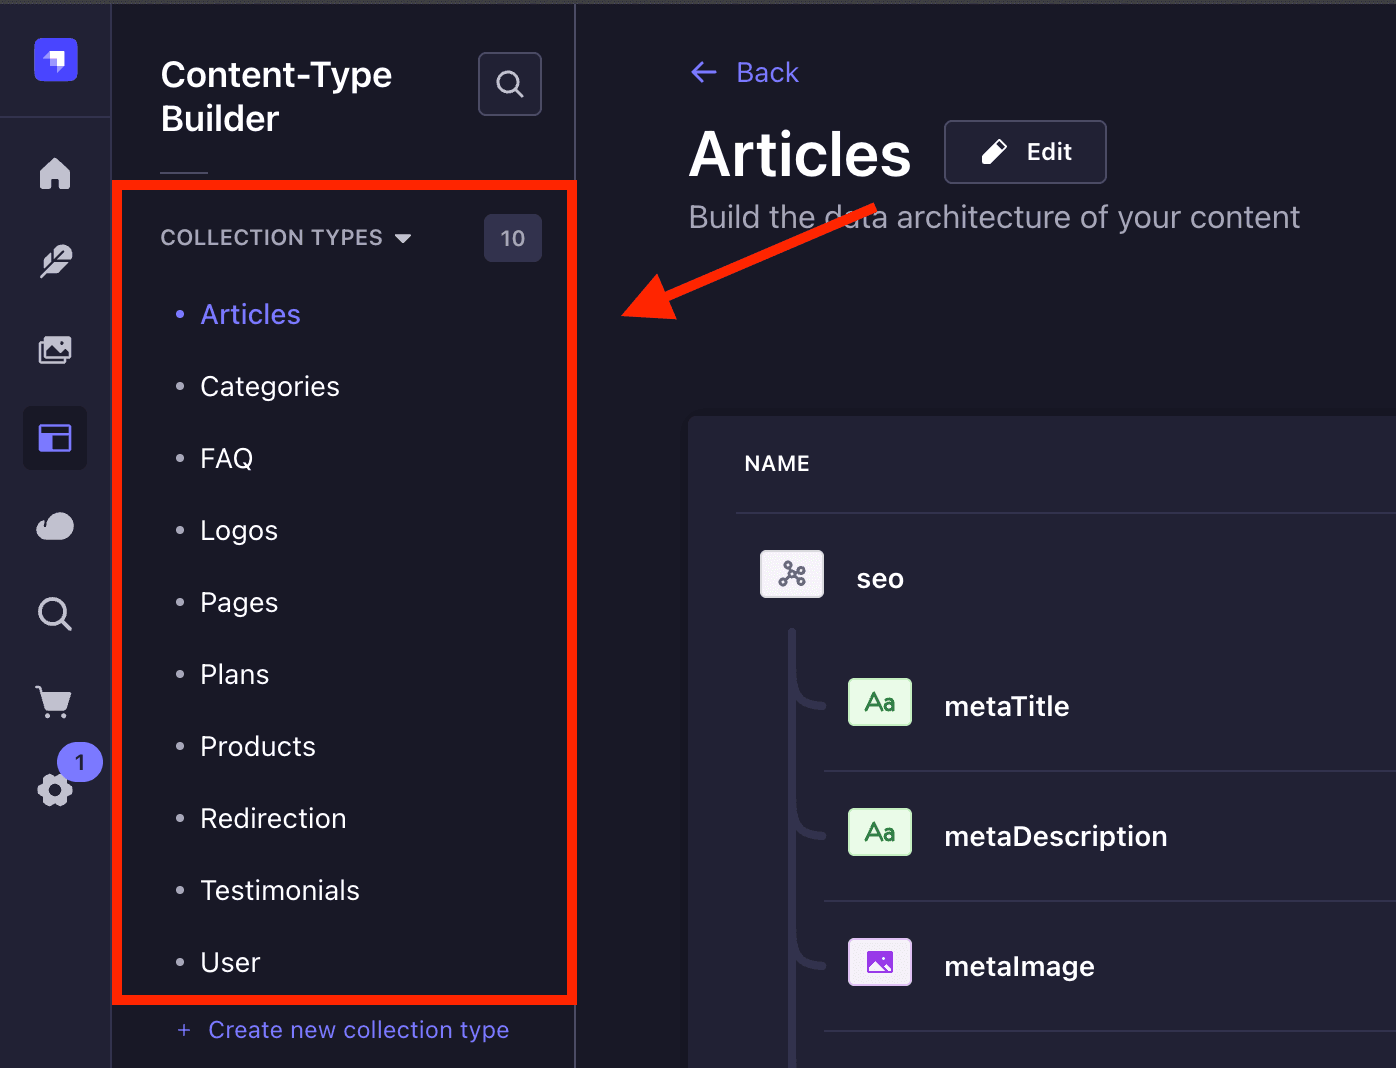This screenshot has width=1396, height=1068.
Task: Open the Logos collection type
Action: (239, 530)
